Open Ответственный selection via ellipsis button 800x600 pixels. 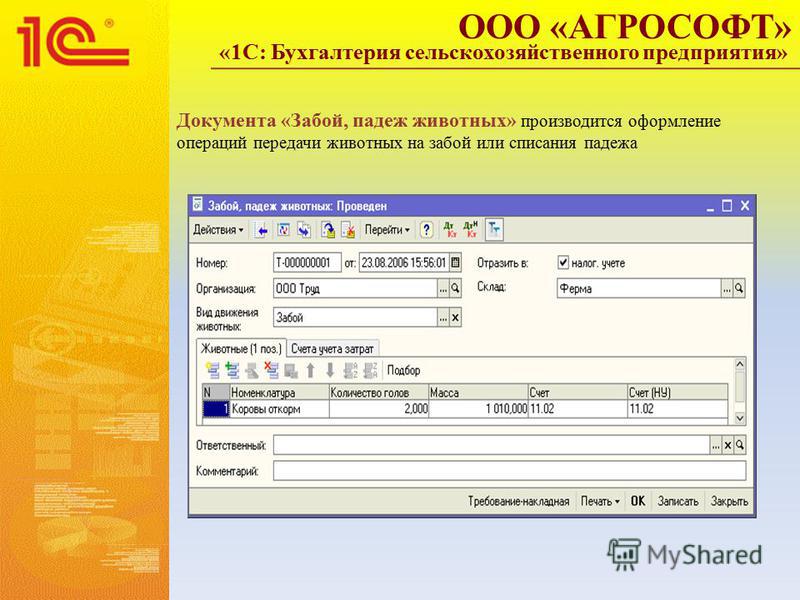click(716, 445)
